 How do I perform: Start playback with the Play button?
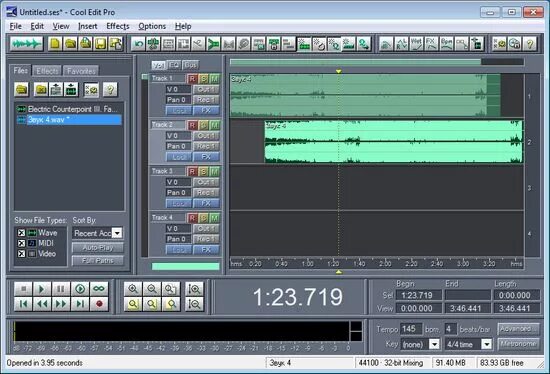42,289
